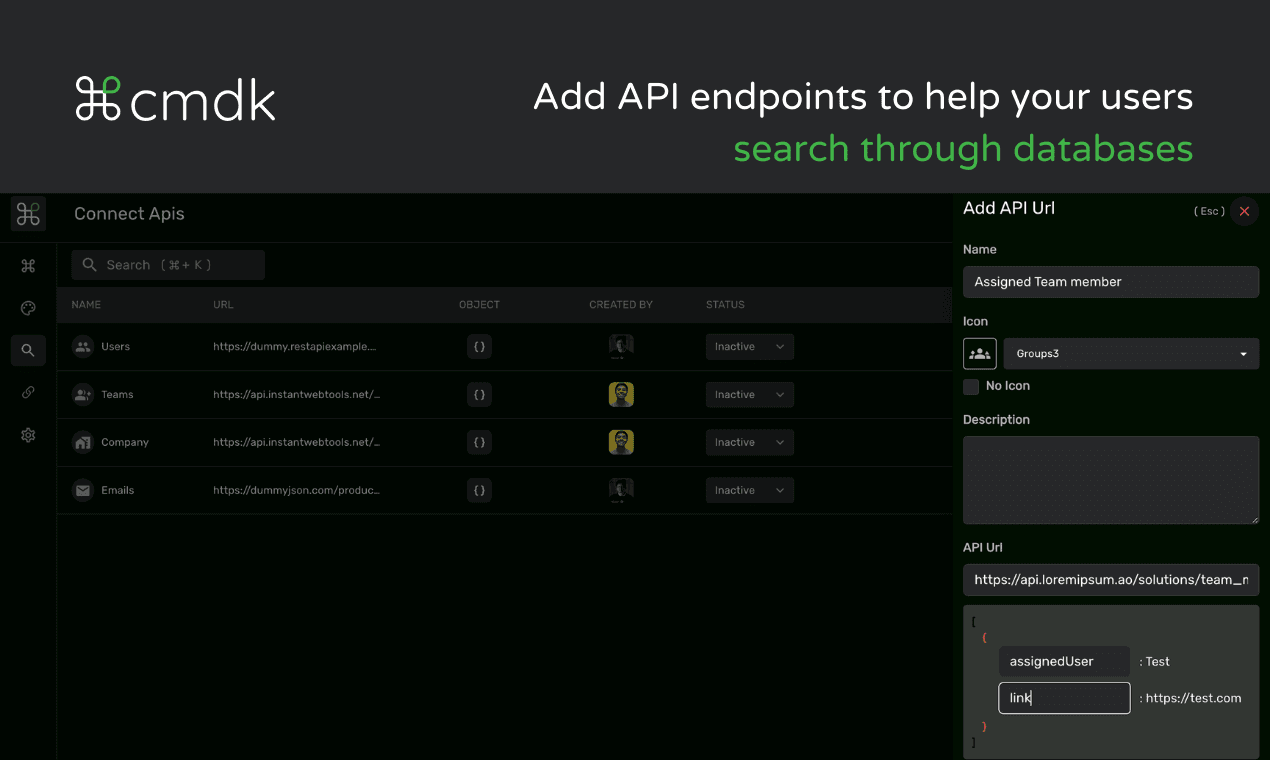Click the STATUS column header
Image resolution: width=1270 pixels, height=760 pixels.
(725, 305)
